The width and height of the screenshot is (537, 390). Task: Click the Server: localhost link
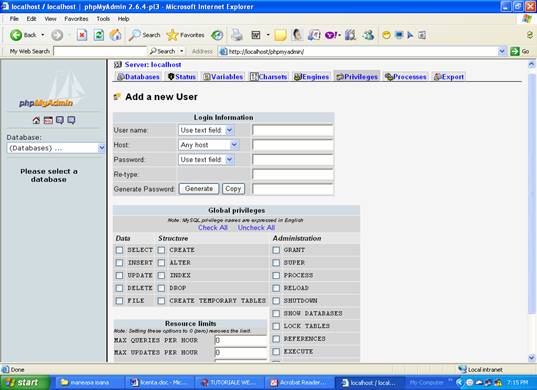[x=153, y=65]
